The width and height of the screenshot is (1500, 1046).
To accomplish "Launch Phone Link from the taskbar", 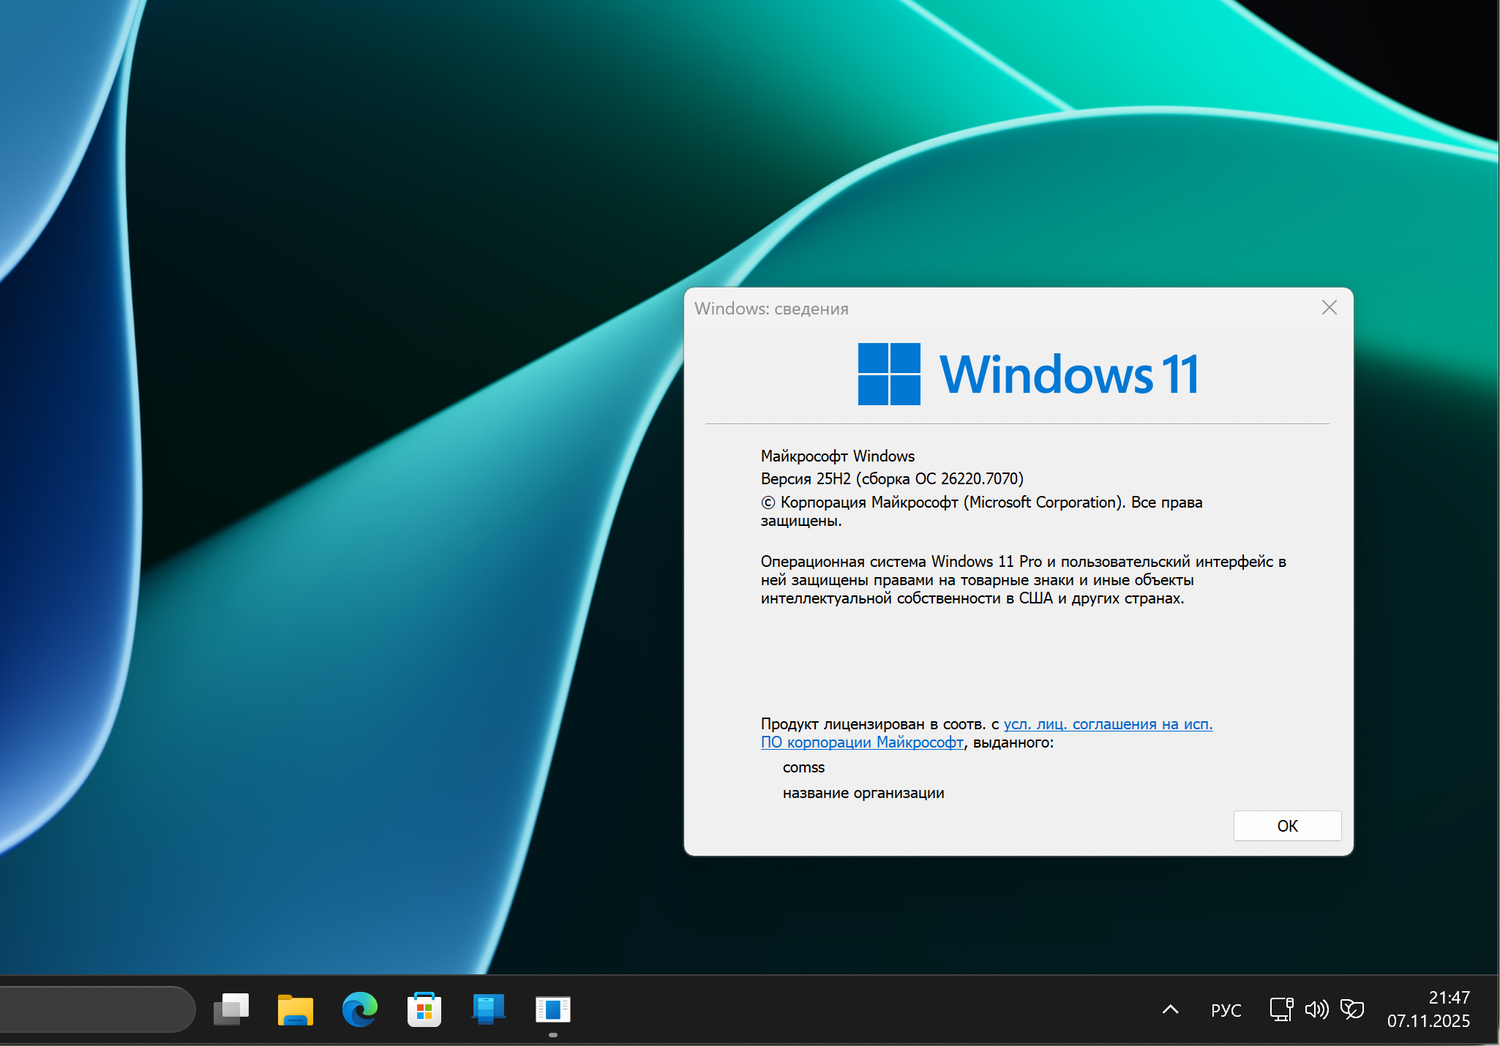I will point(488,1009).
